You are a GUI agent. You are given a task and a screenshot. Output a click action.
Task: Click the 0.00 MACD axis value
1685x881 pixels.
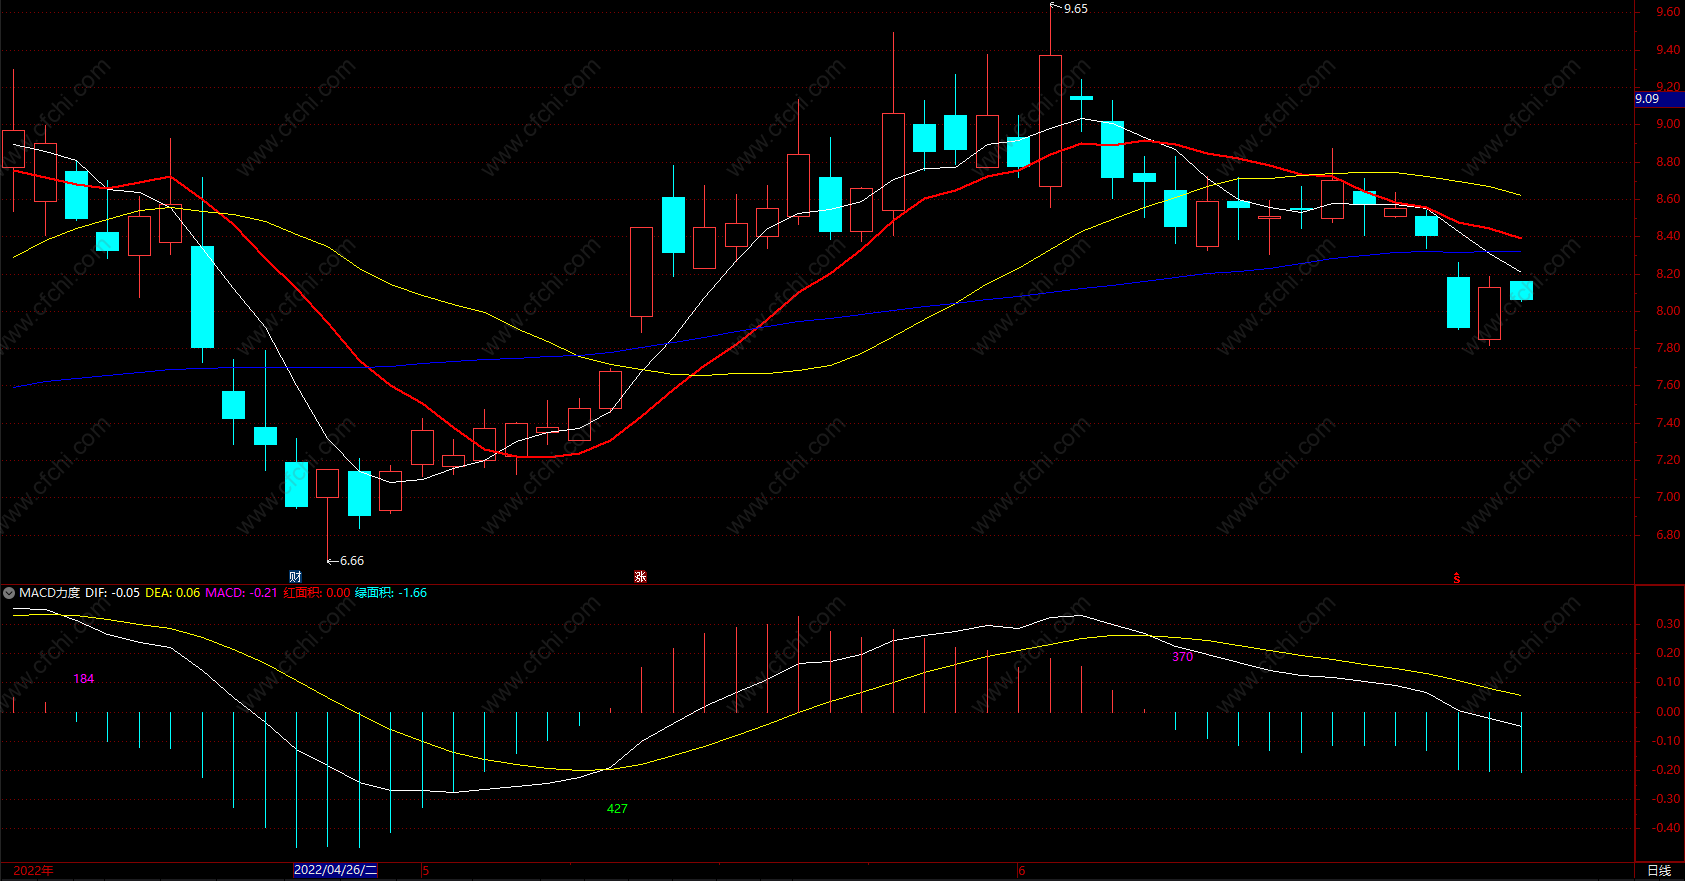(1668, 712)
